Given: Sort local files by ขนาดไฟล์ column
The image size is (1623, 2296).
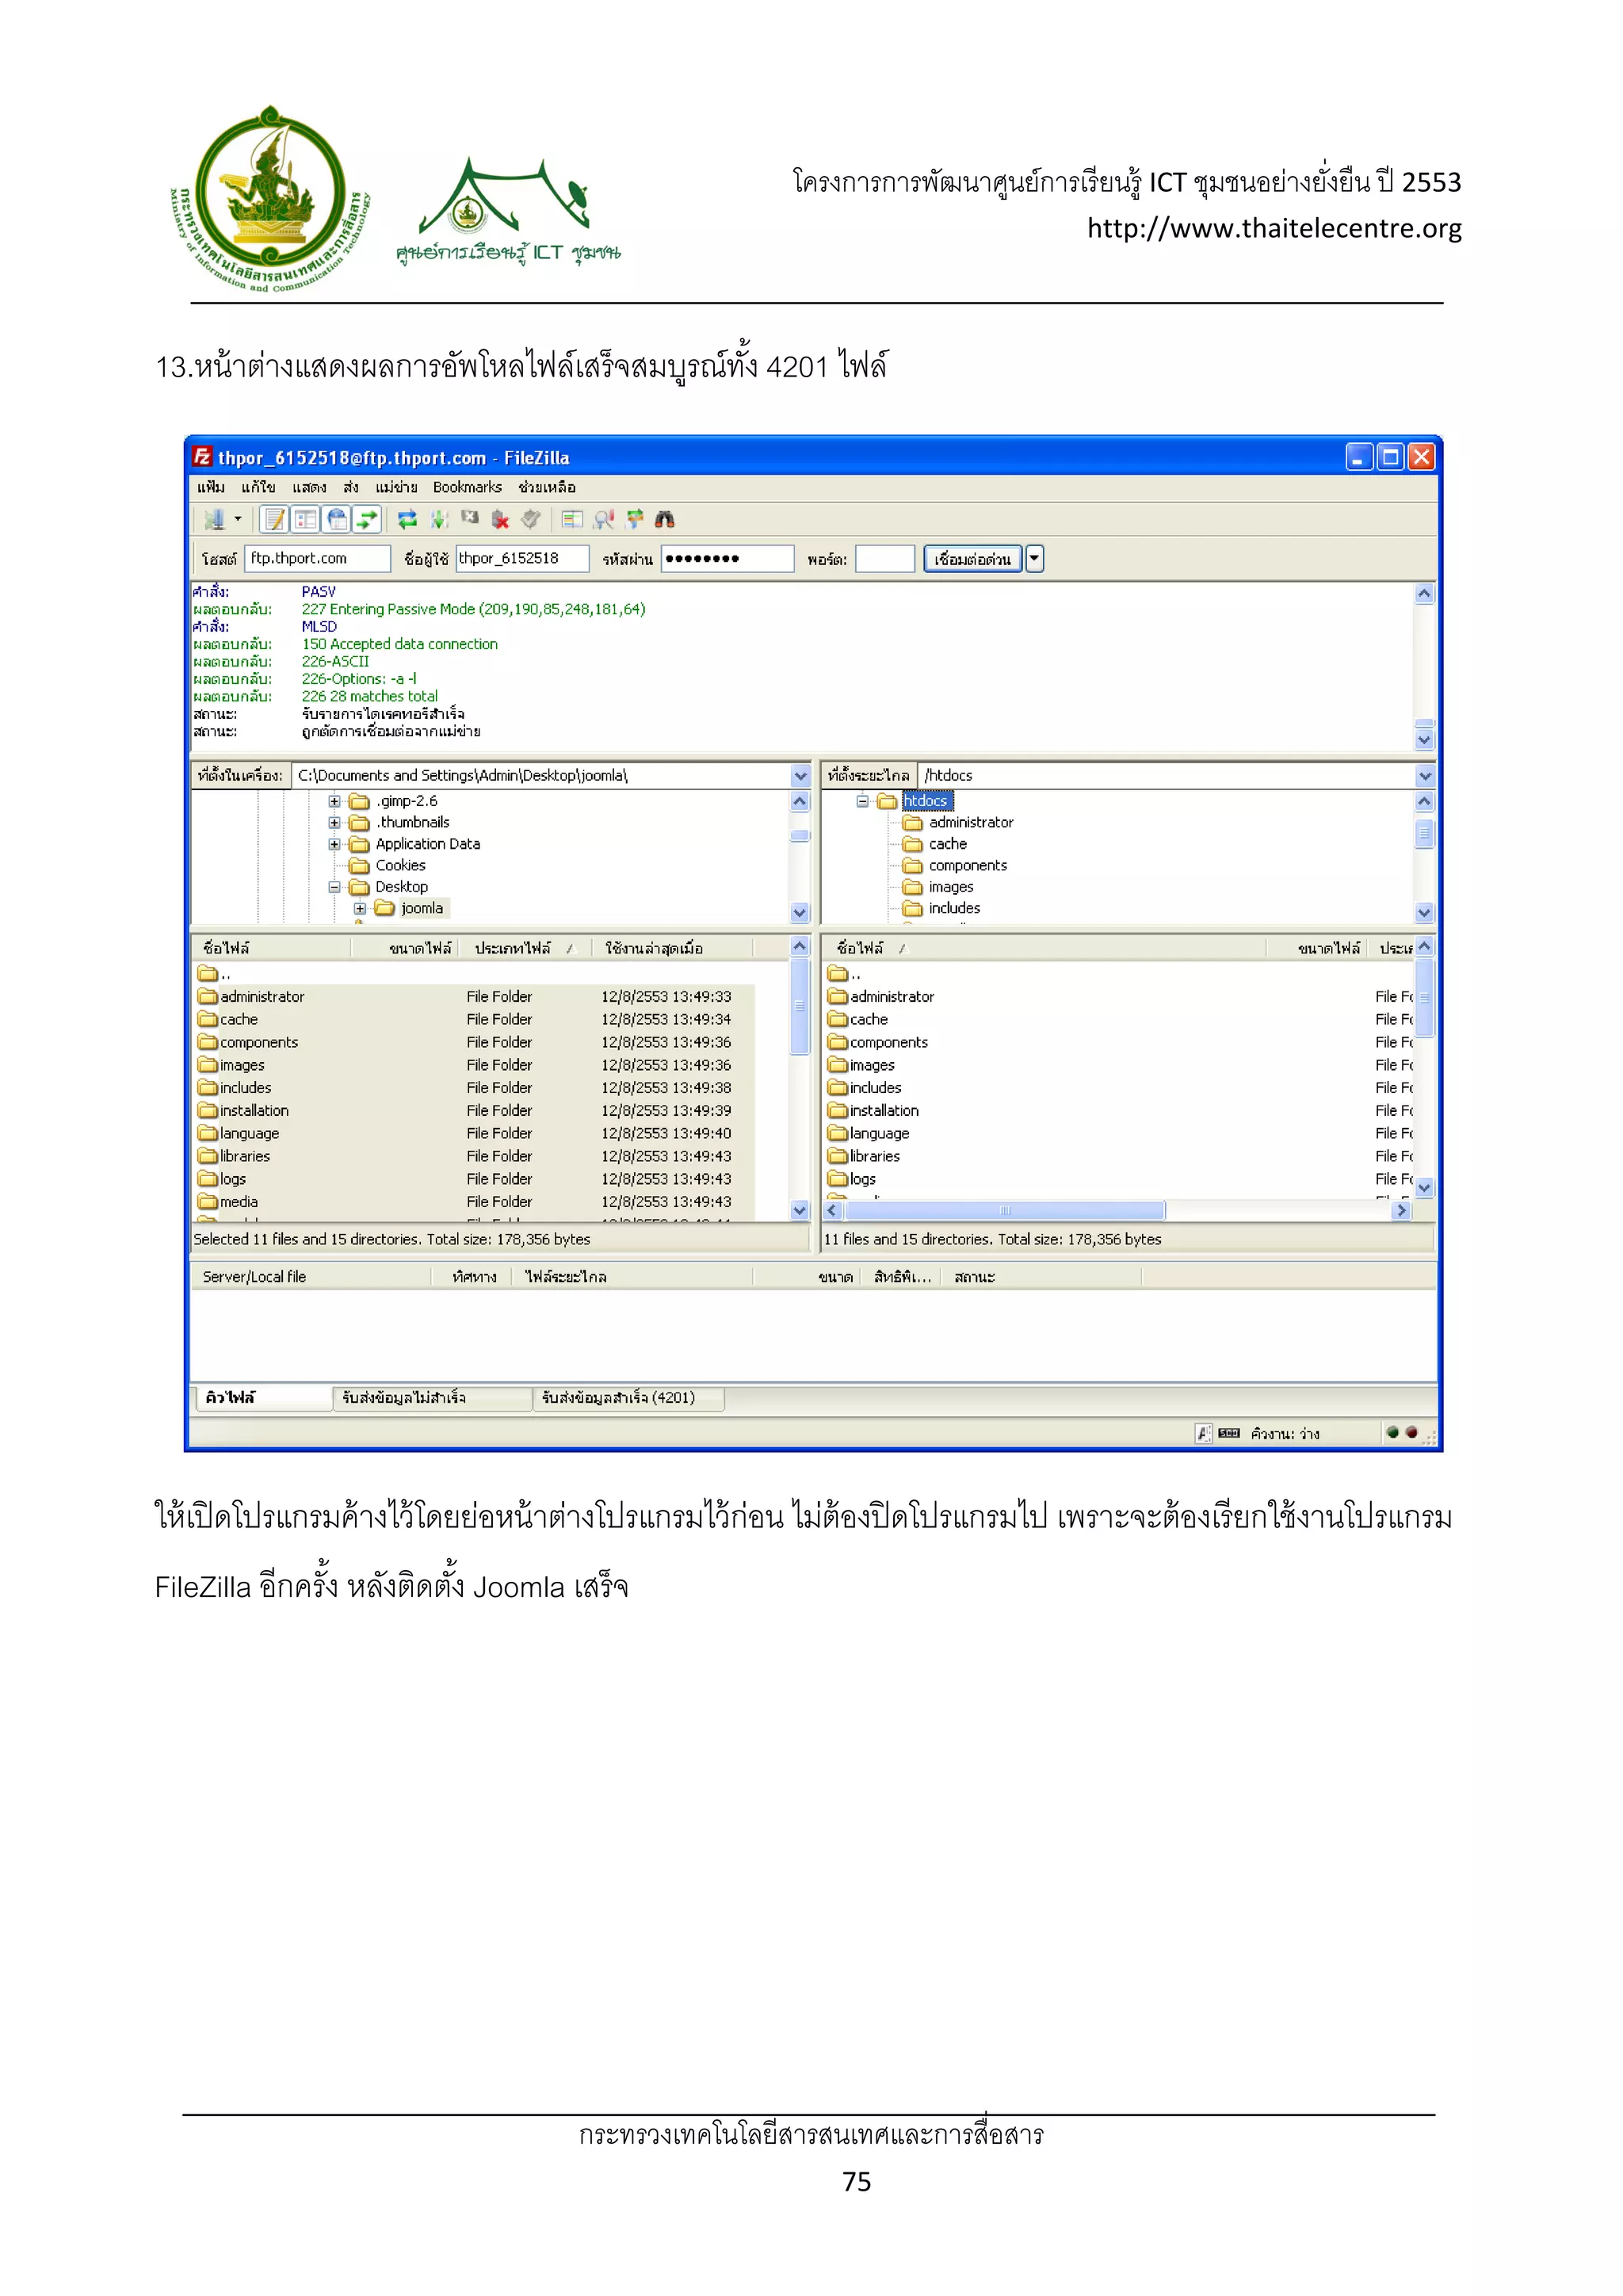Looking at the screenshot, I should click(x=405, y=948).
